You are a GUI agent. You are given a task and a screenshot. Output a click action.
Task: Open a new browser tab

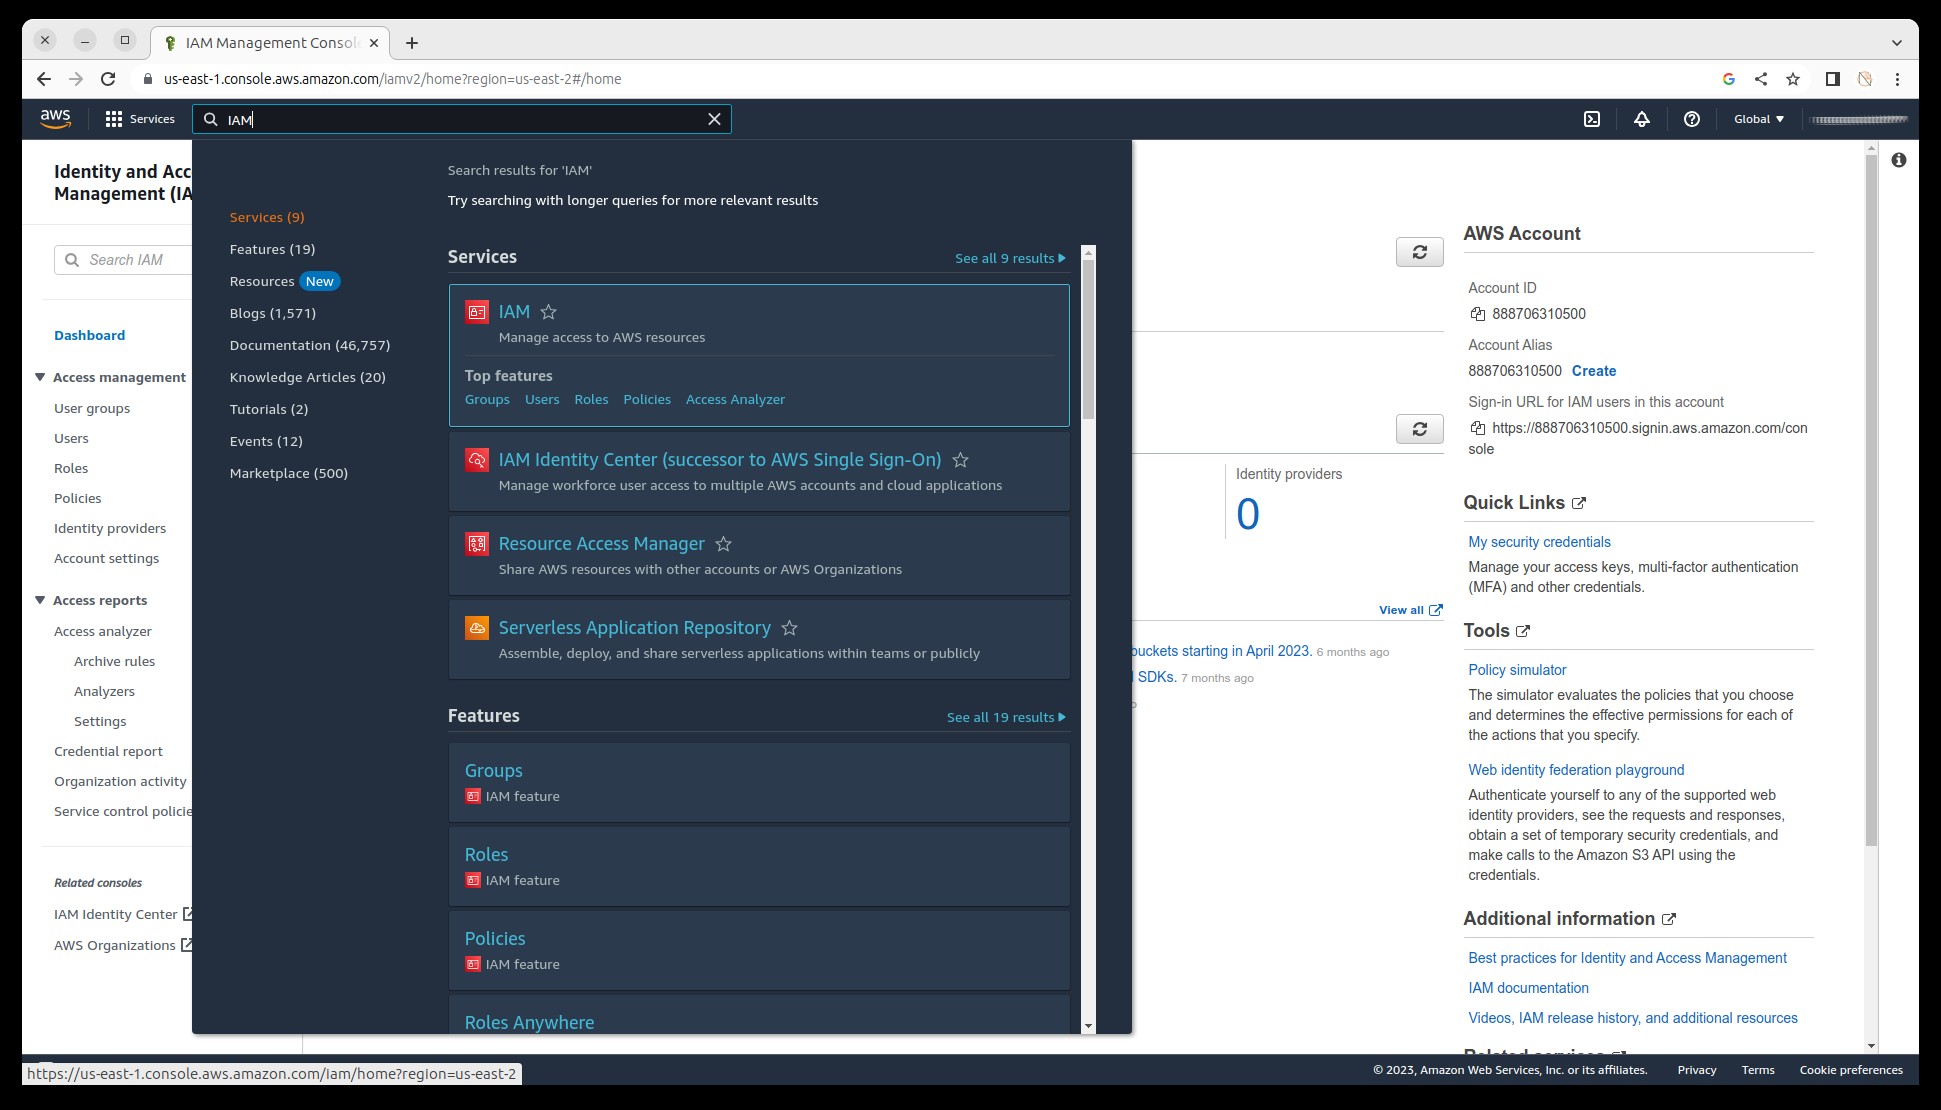click(412, 43)
